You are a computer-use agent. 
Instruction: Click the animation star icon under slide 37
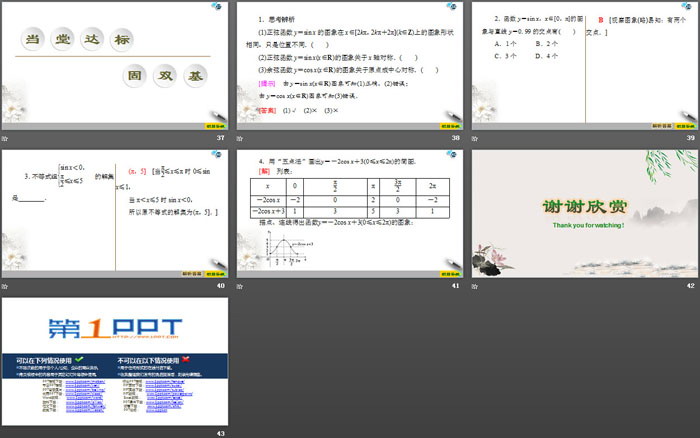[x=5, y=138]
